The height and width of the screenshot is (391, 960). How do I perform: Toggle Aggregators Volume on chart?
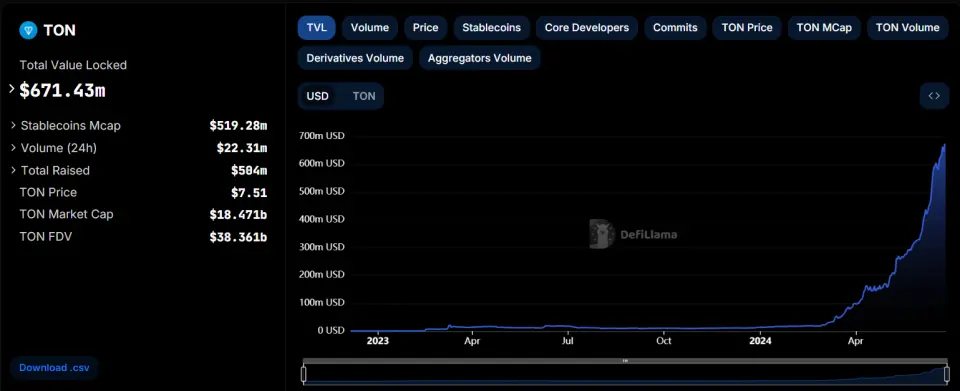tap(479, 58)
